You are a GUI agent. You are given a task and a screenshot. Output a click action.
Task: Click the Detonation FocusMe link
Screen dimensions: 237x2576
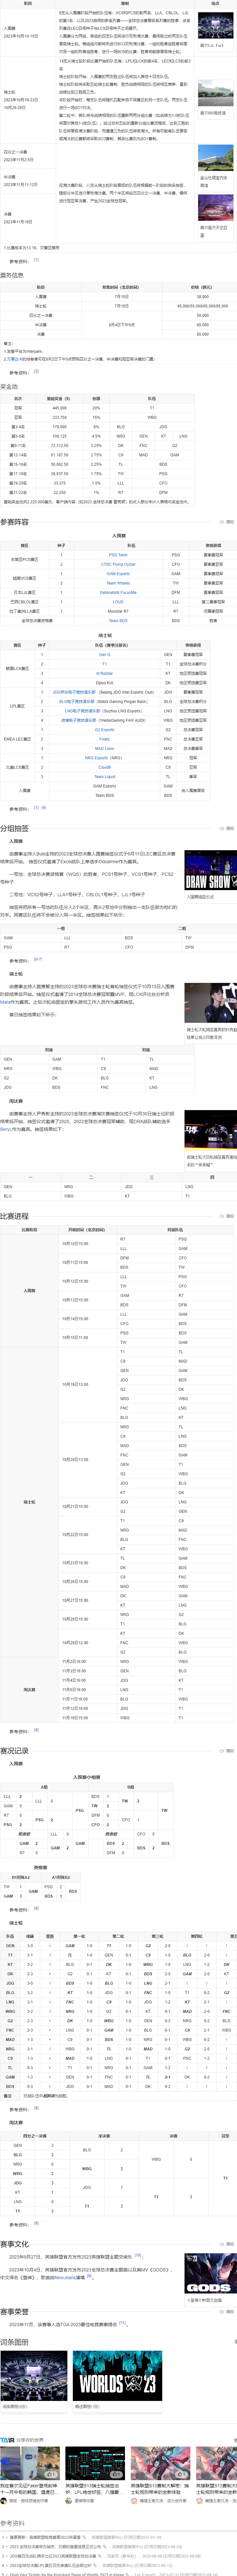118,592
